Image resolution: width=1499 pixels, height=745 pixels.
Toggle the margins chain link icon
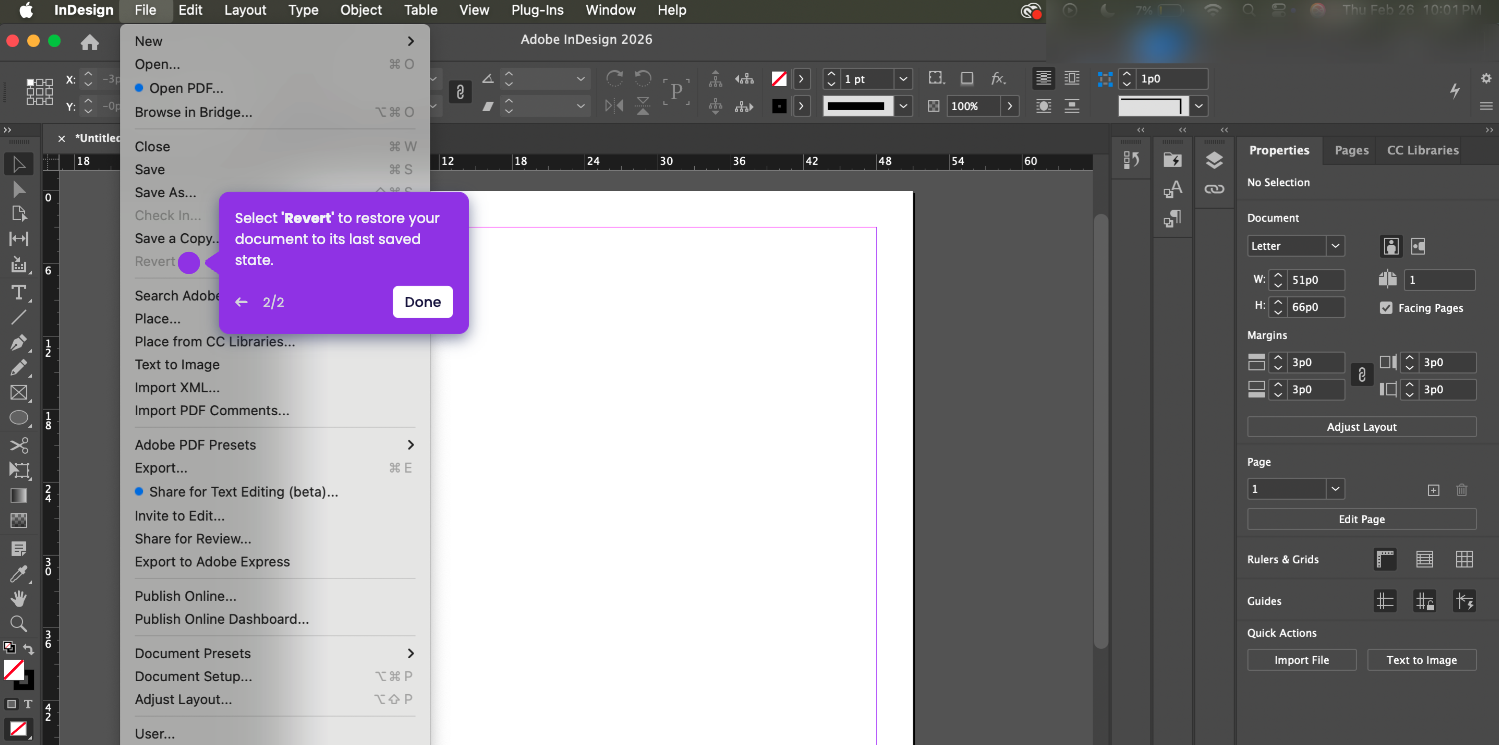(1361, 375)
